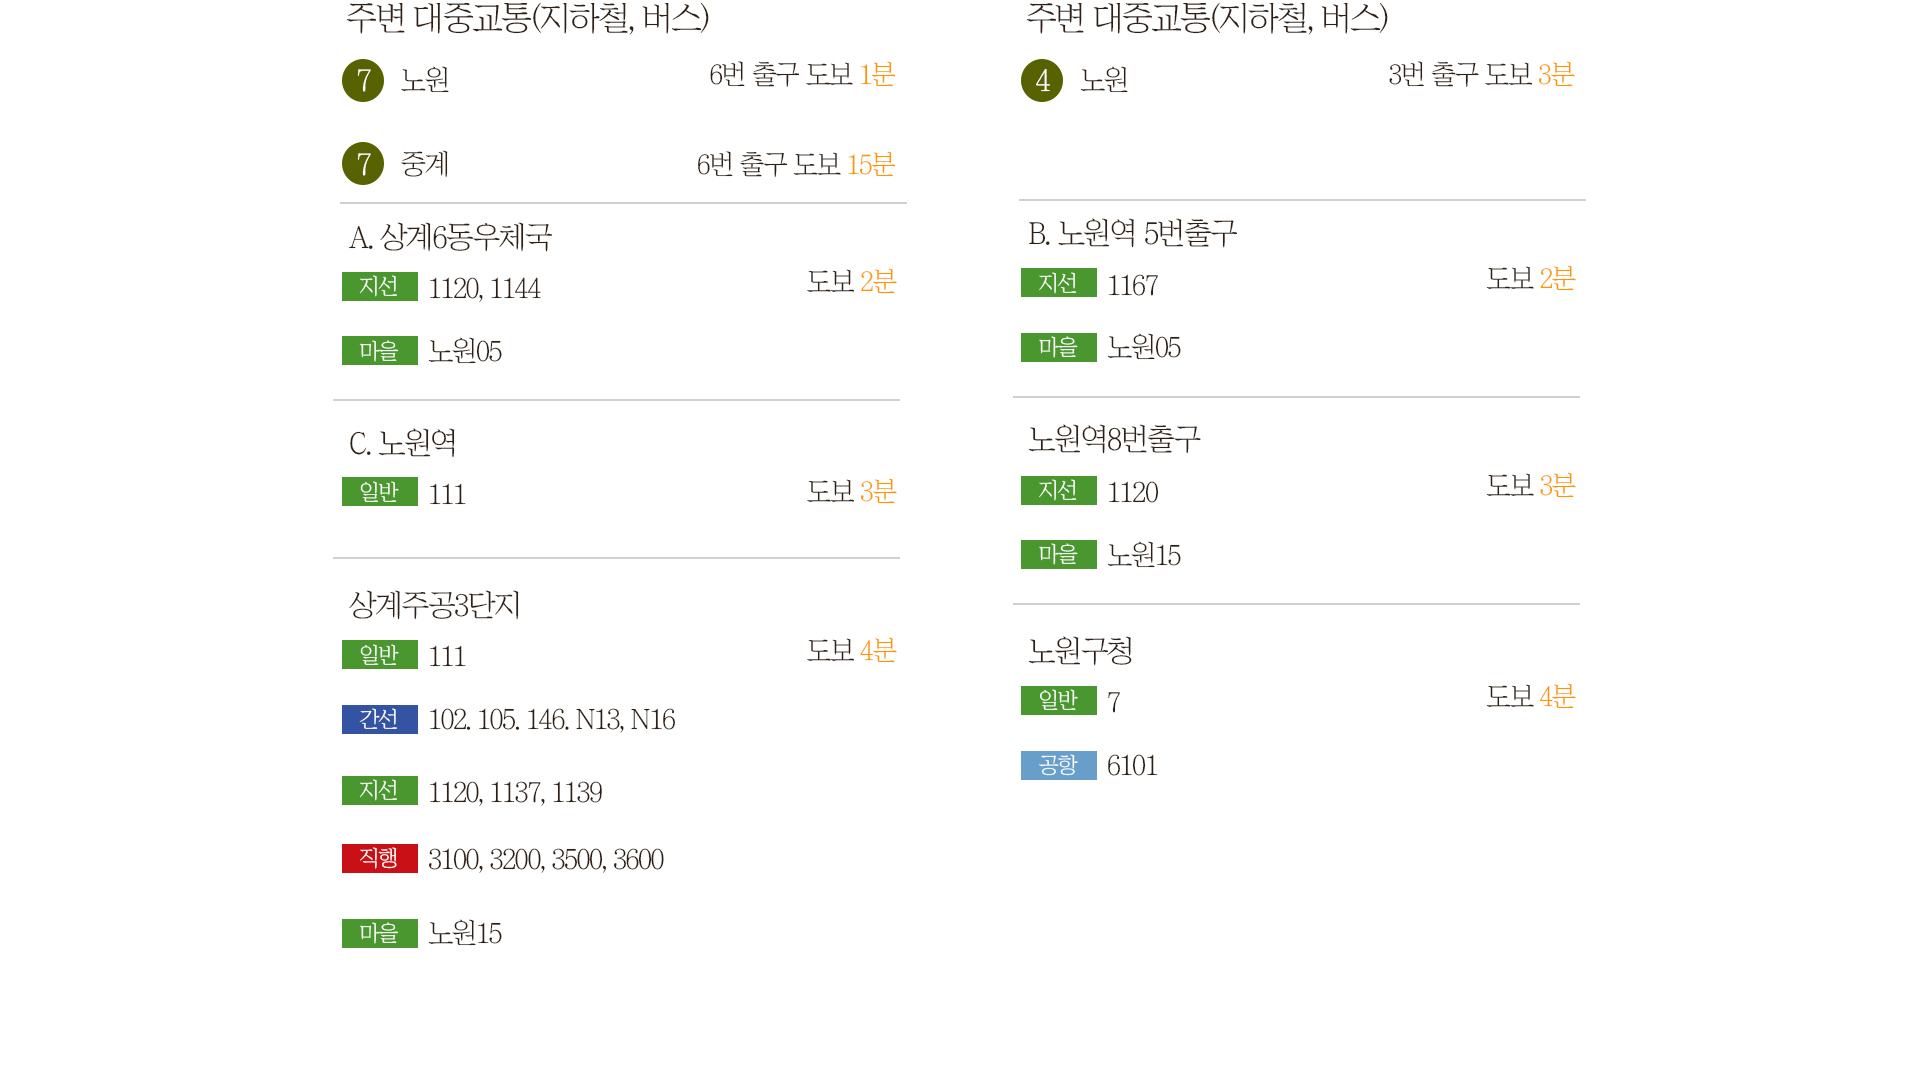Open the 노원역8번출구 bus stop heading
The height and width of the screenshot is (1086, 1920).
1114,439
